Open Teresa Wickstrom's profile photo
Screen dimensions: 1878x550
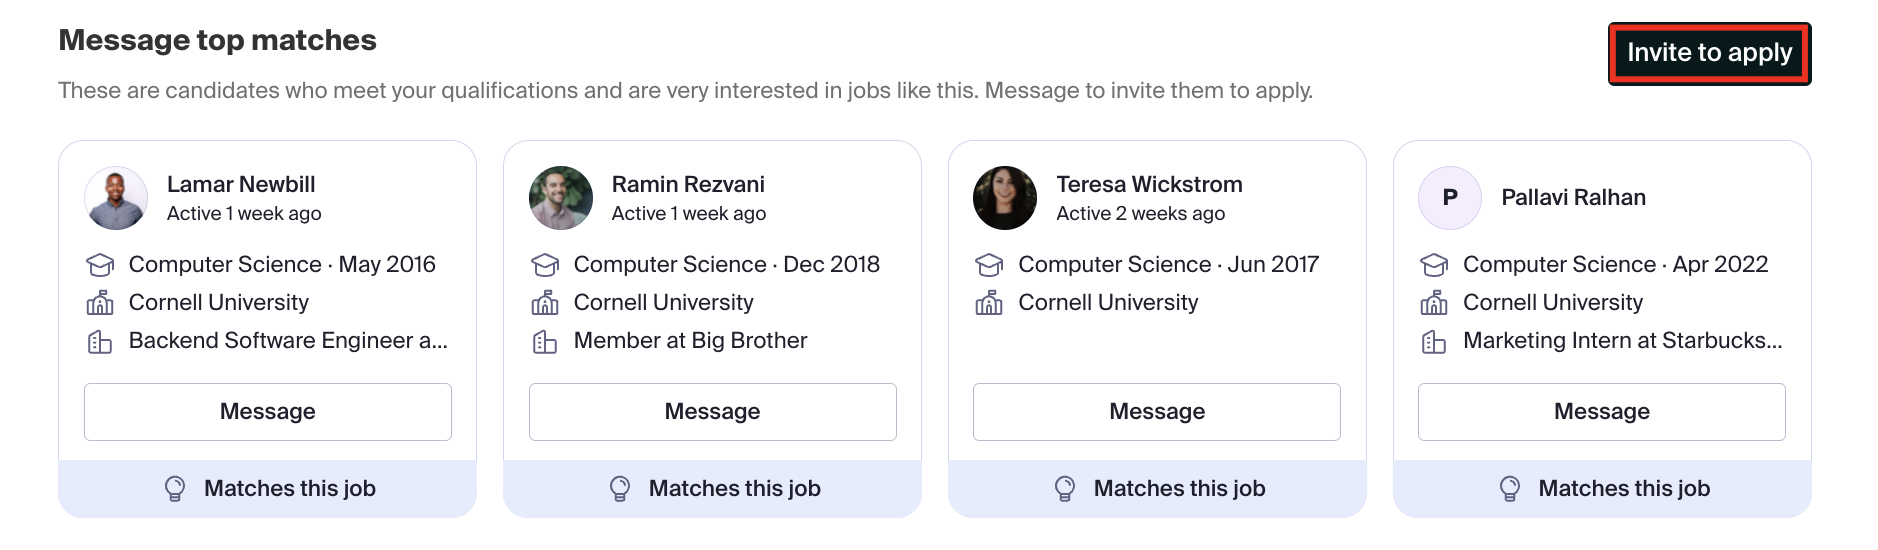click(1005, 198)
